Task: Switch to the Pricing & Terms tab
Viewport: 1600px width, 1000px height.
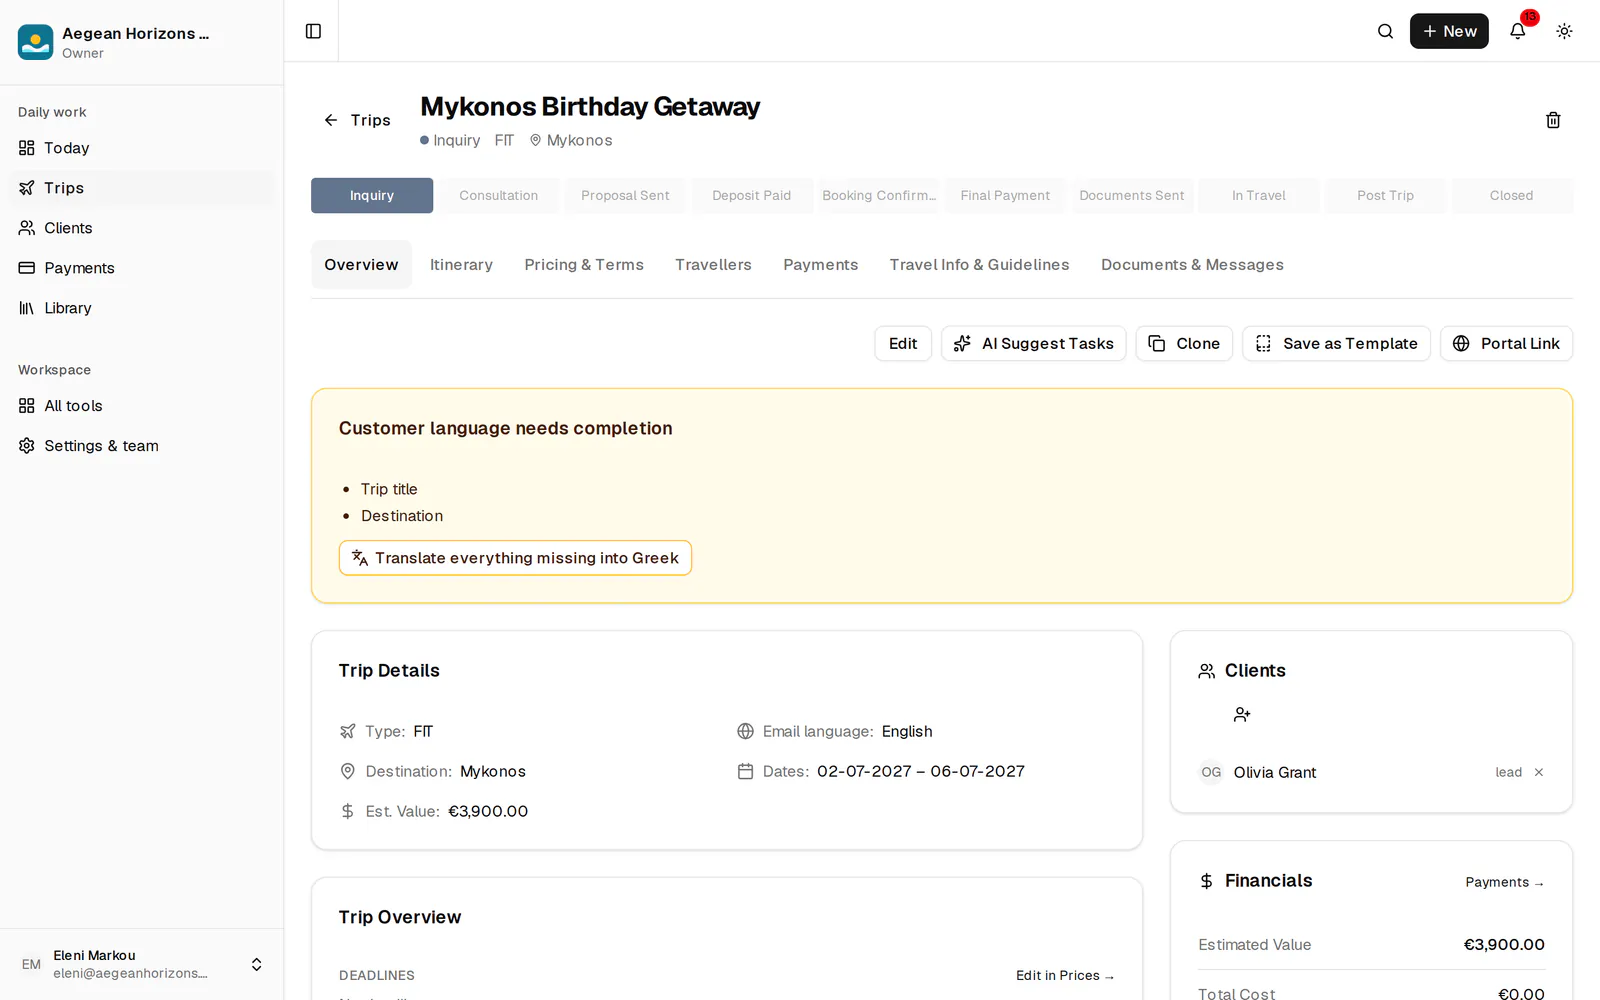Action: (x=584, y=265)
